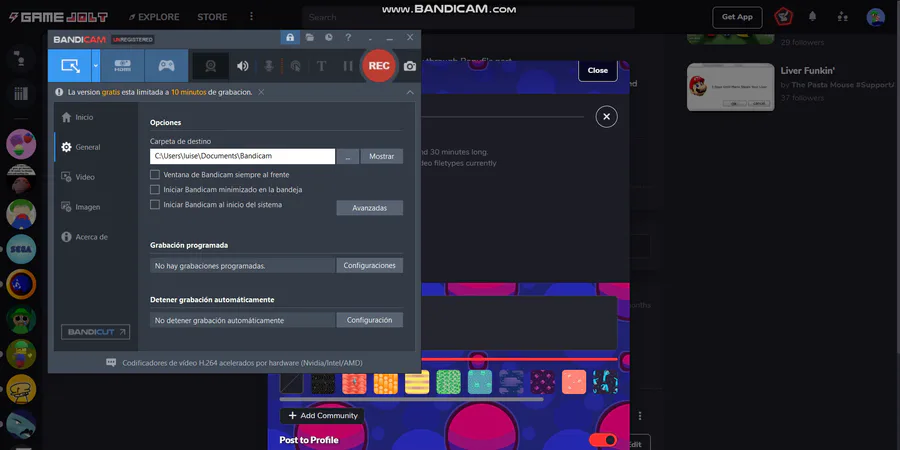The width and height of the screenshot is (900, 450).
Task: Open the Game Jolt top nav more menu
Action: [x=251, y=17]
